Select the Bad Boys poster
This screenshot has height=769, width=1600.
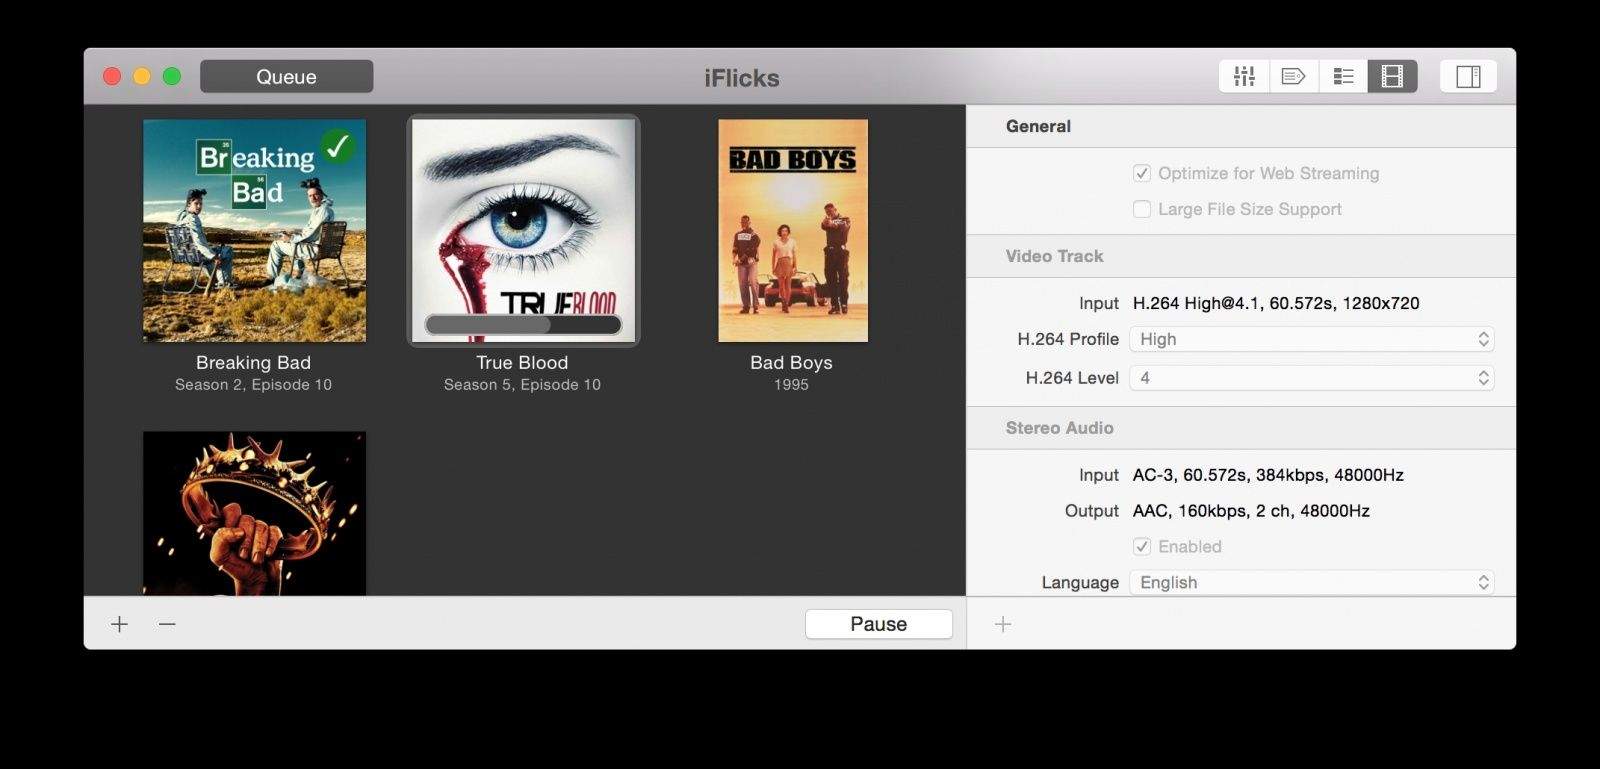[793, 231]
